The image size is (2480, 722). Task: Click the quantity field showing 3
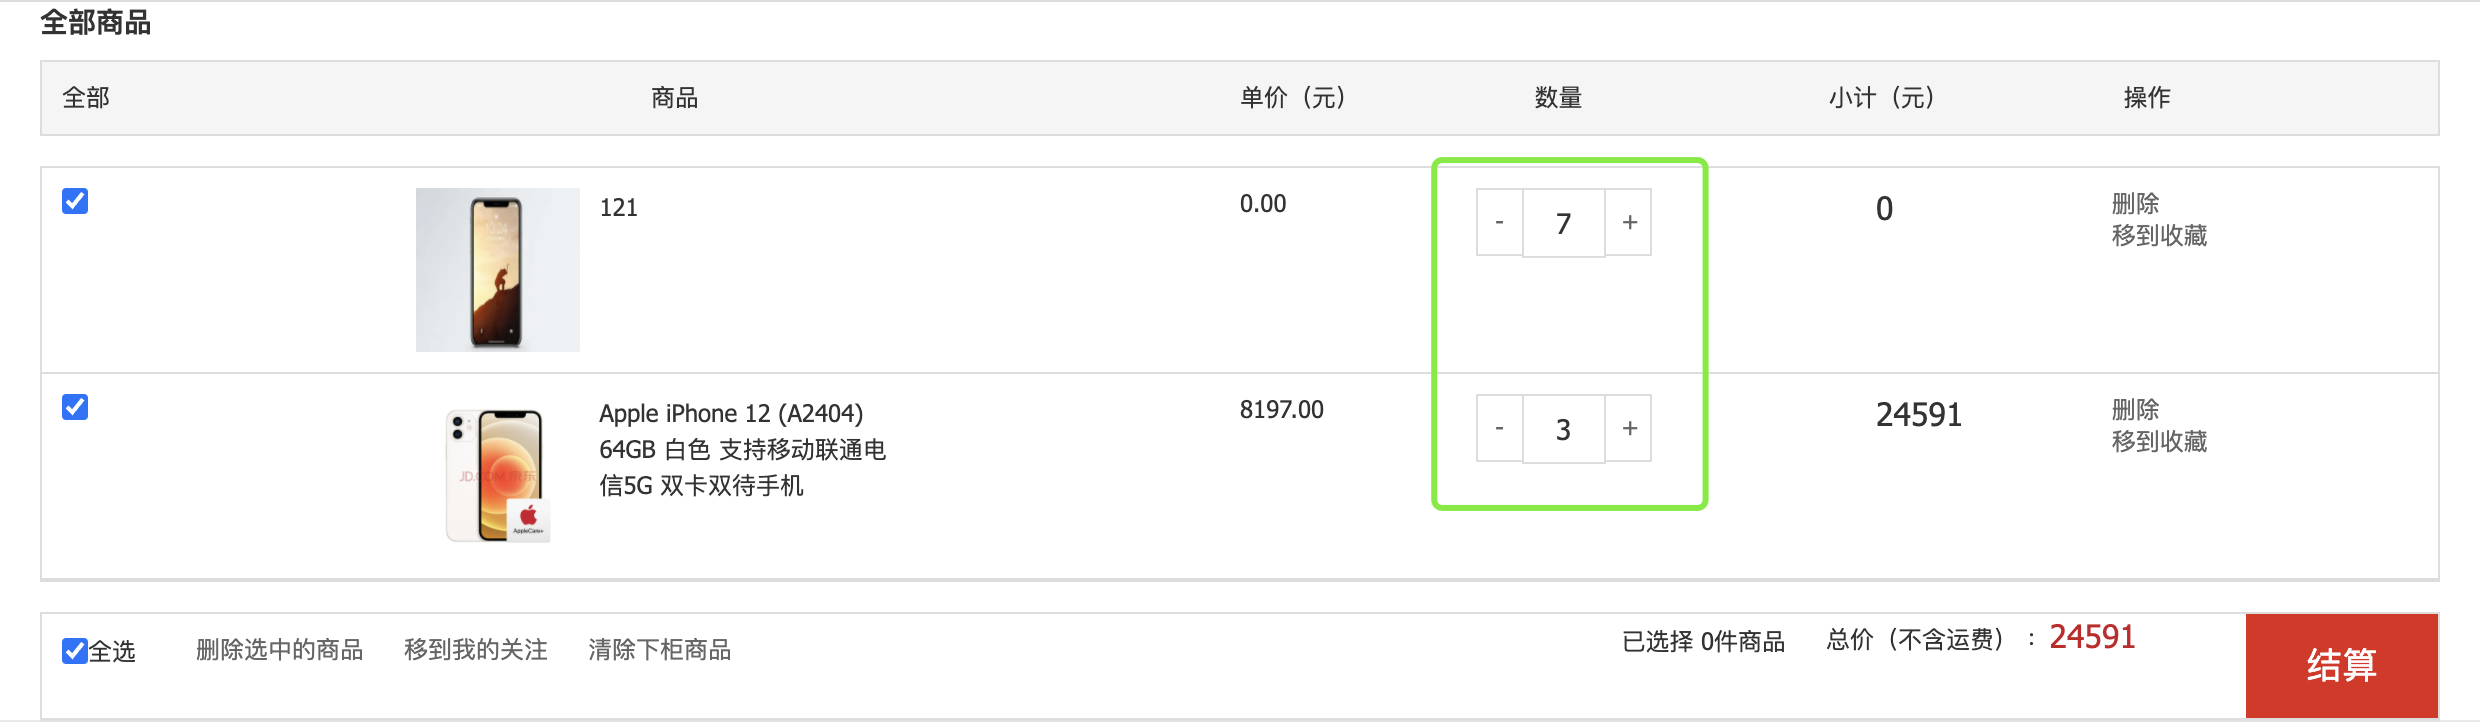pos(1563,429)
